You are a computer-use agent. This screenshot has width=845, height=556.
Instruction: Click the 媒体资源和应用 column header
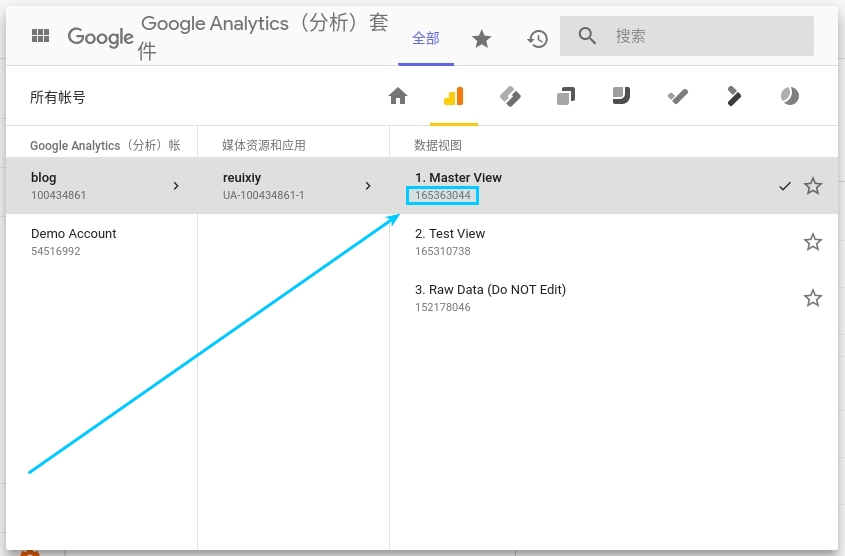pos(264,145)
